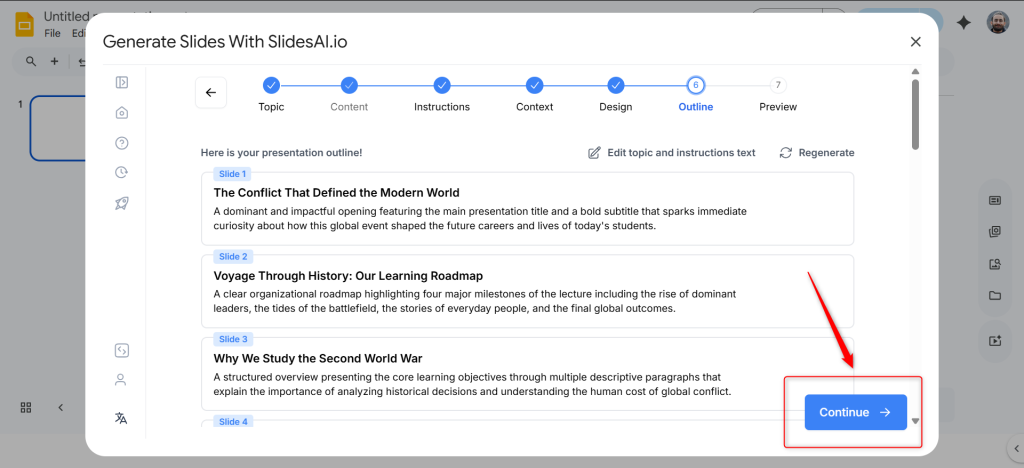Click the Slide 1 description paragraph
The width and height of the screenshot is (1024, 468).
[480, 219]
